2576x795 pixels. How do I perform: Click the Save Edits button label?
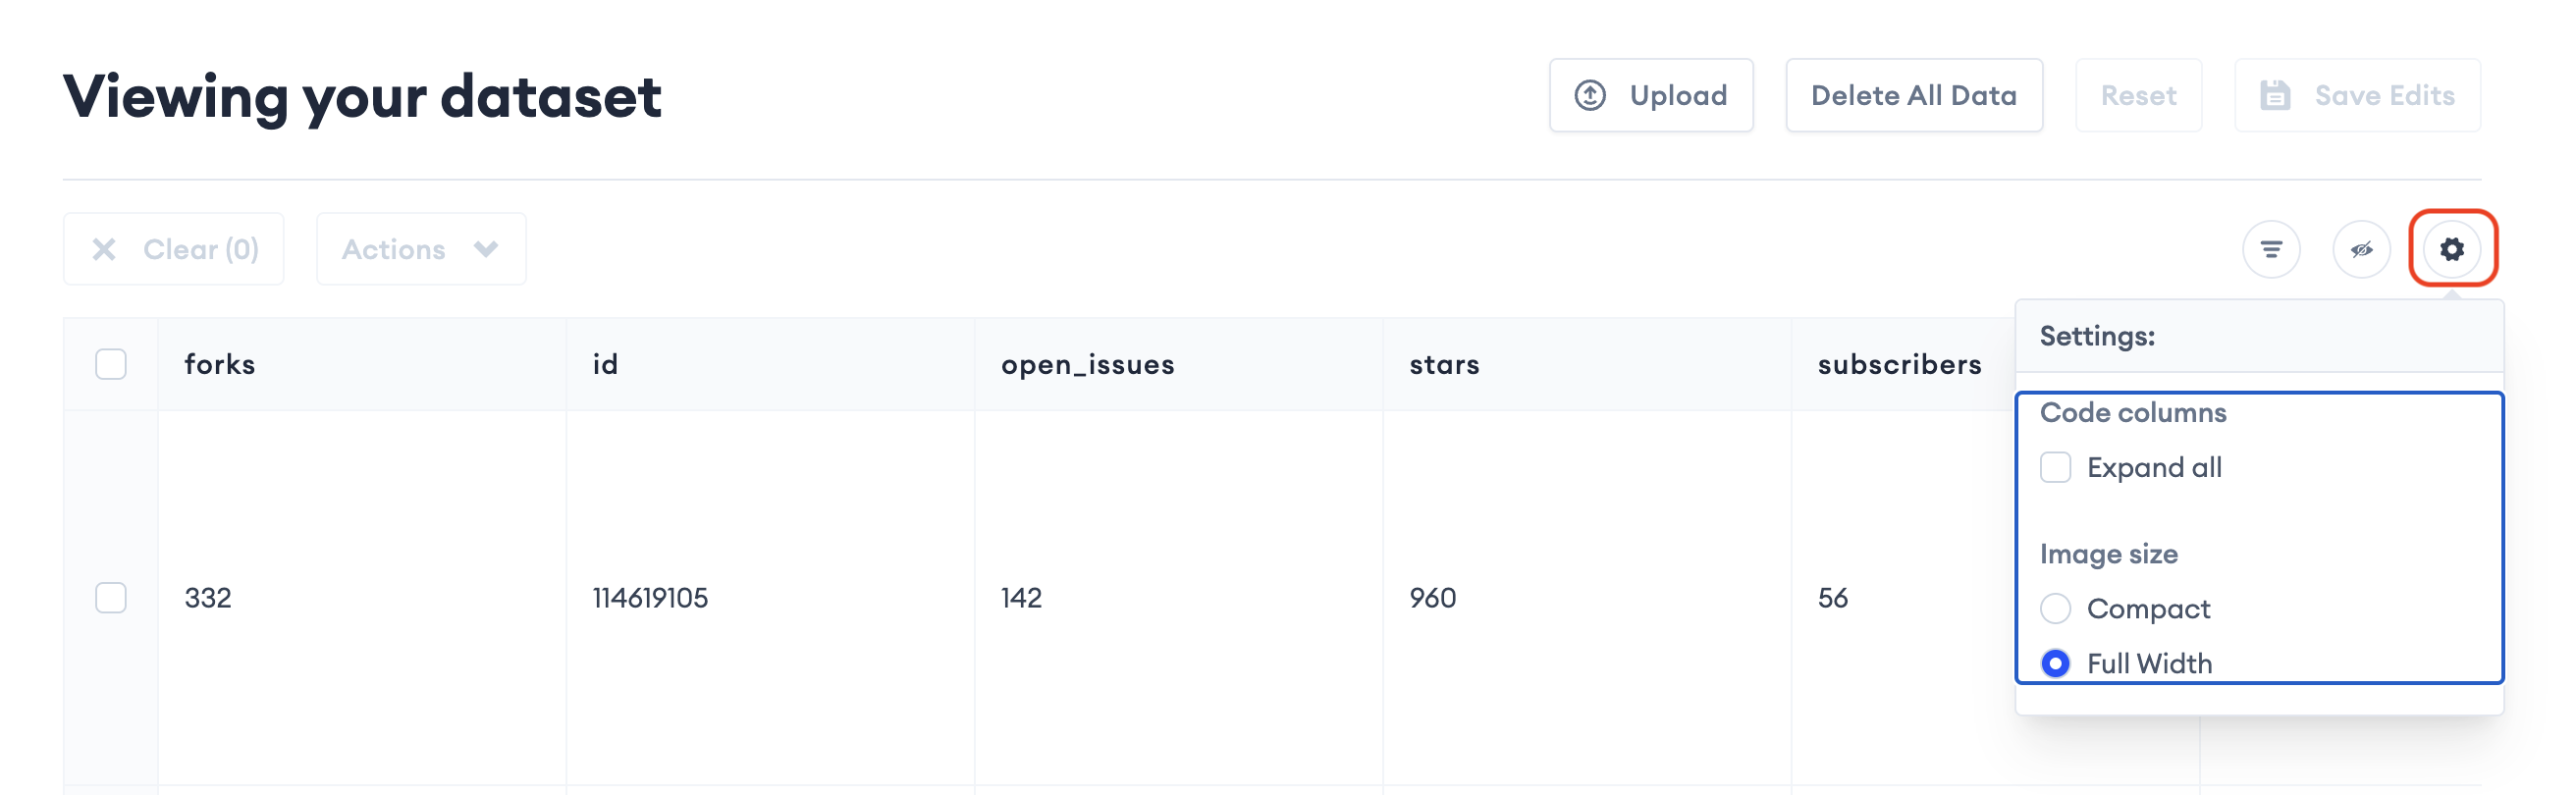point(2384,95)
